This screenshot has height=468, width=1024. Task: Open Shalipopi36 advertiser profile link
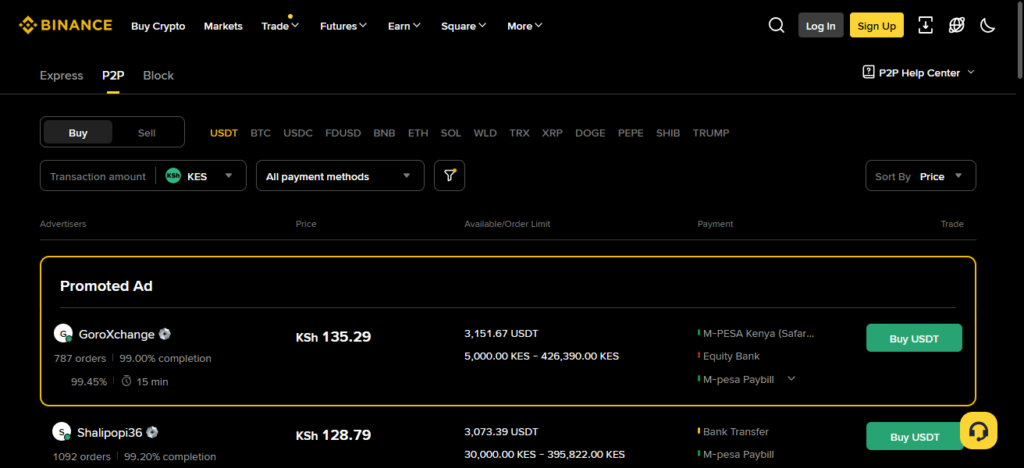coord(110,432)
